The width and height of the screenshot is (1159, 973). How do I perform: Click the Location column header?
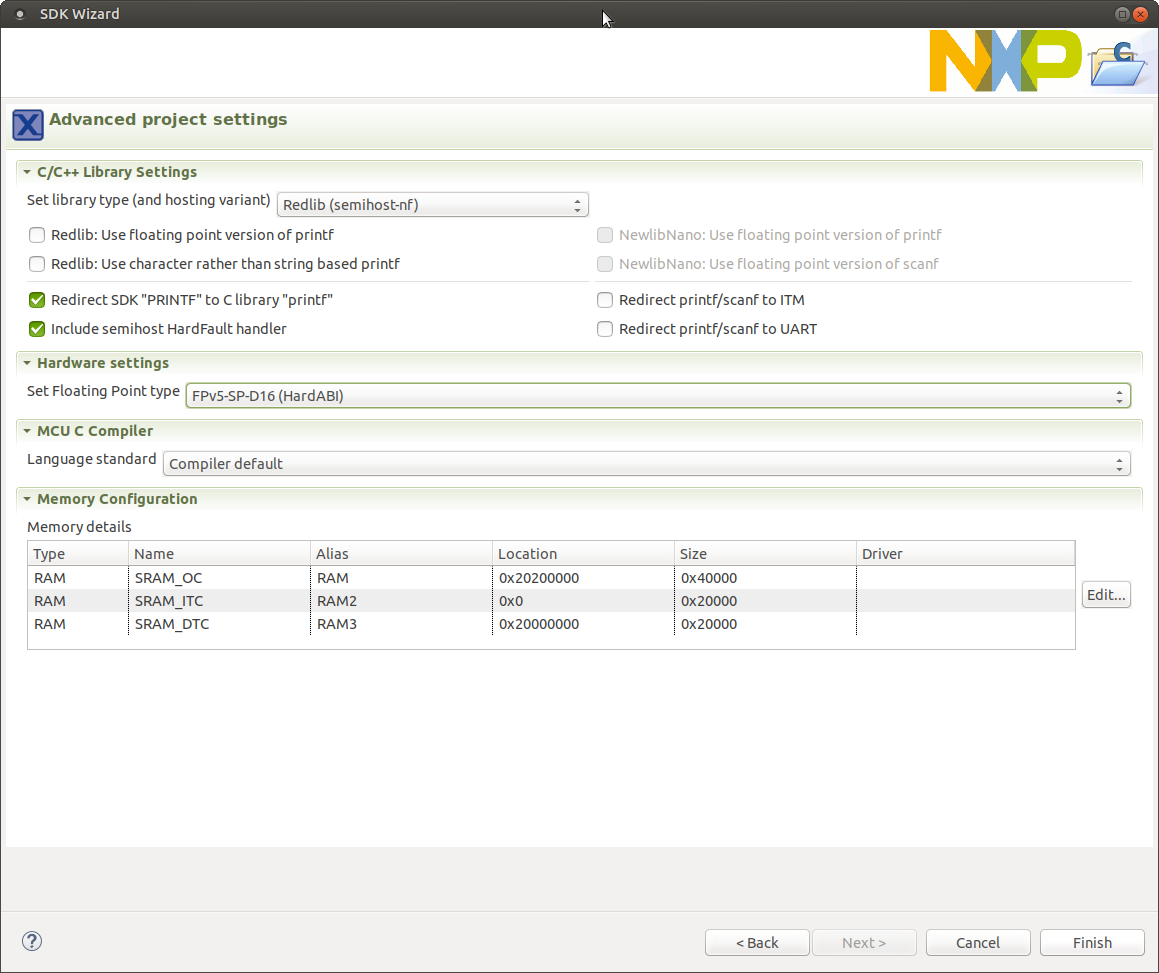coord(583,554)
